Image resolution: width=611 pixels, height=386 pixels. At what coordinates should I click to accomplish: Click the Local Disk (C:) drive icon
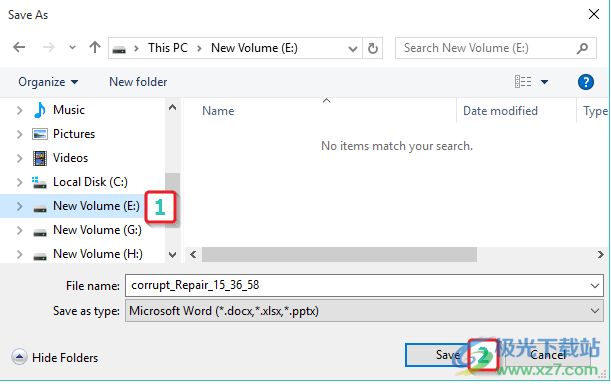(x=39, y=182)
